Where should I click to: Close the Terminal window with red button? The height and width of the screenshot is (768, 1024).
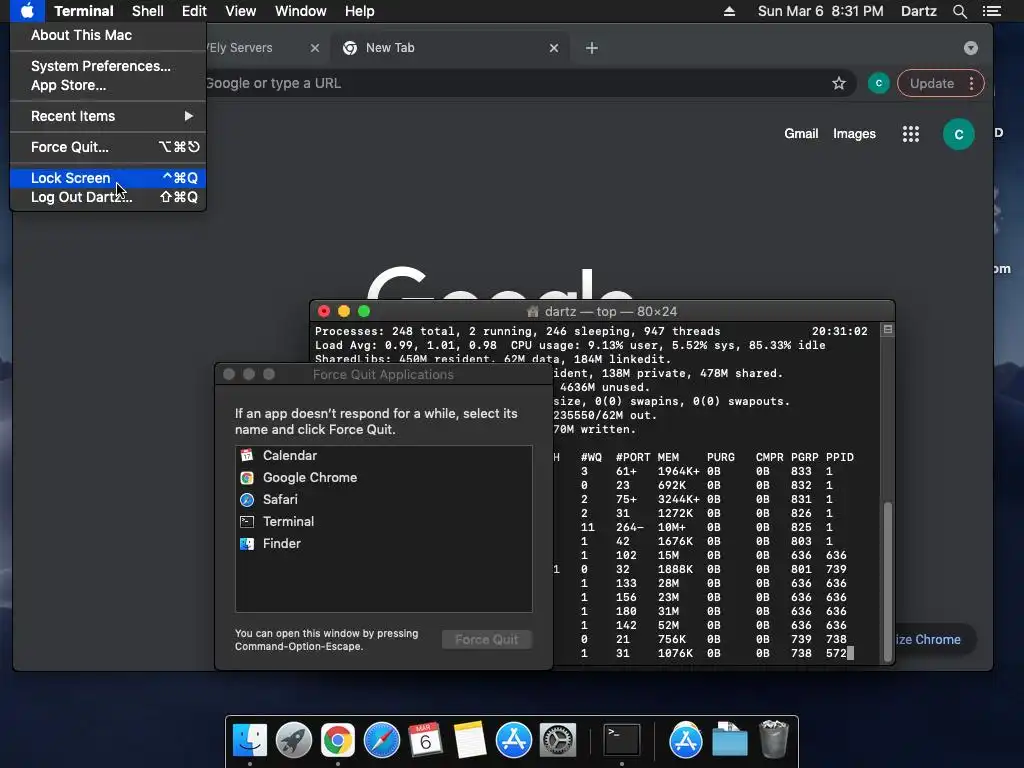coord(324,312)
